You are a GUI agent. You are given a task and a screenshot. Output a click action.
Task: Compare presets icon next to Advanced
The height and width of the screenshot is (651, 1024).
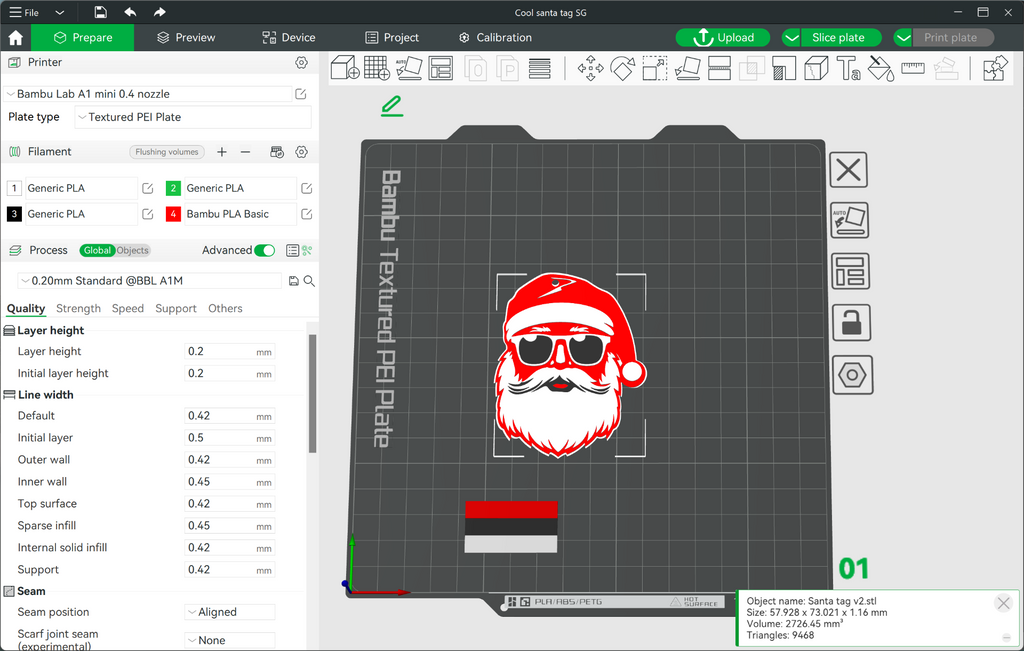pyautogui.click(x=307, y=251)
